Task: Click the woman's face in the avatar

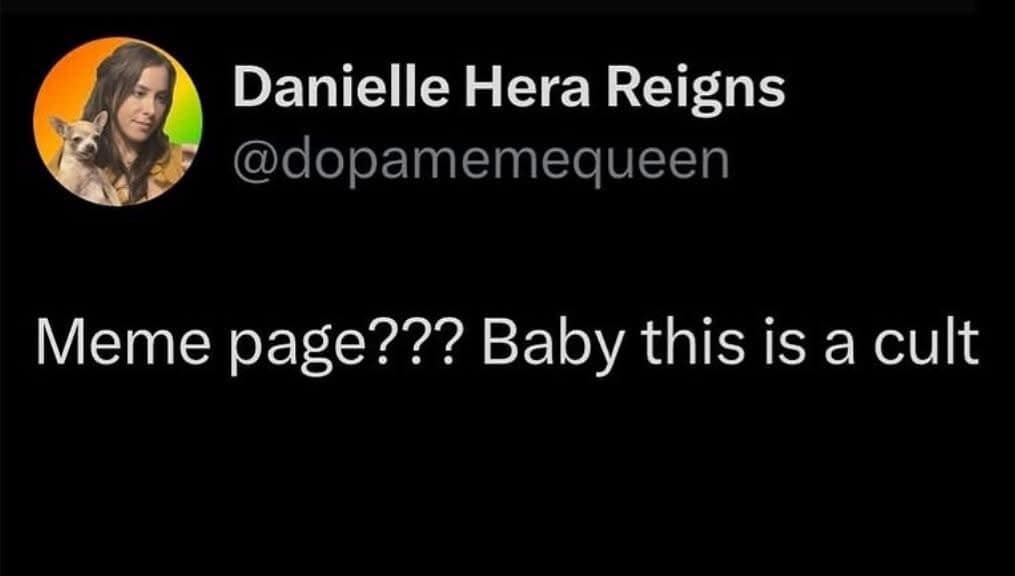Action: [144, 97]
